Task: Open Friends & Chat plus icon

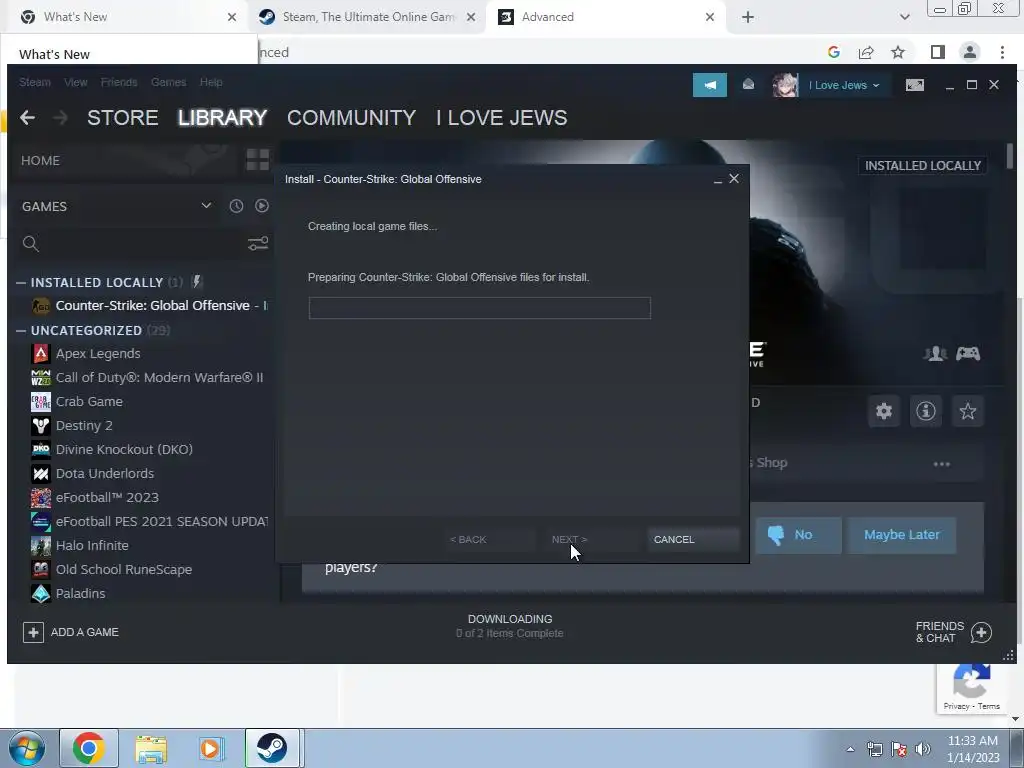Action: coord(981,632)
